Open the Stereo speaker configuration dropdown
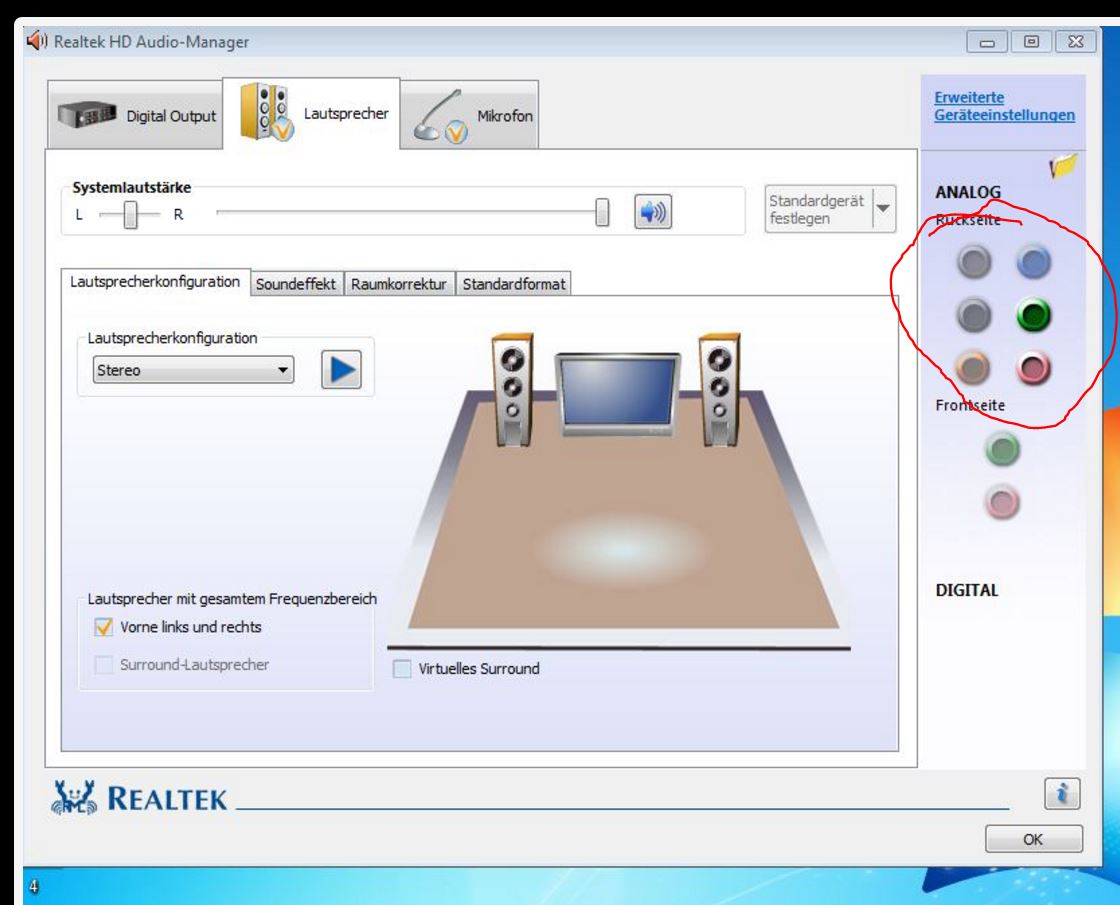Viewport: 1120px width, 905px height. pos(194,370)
